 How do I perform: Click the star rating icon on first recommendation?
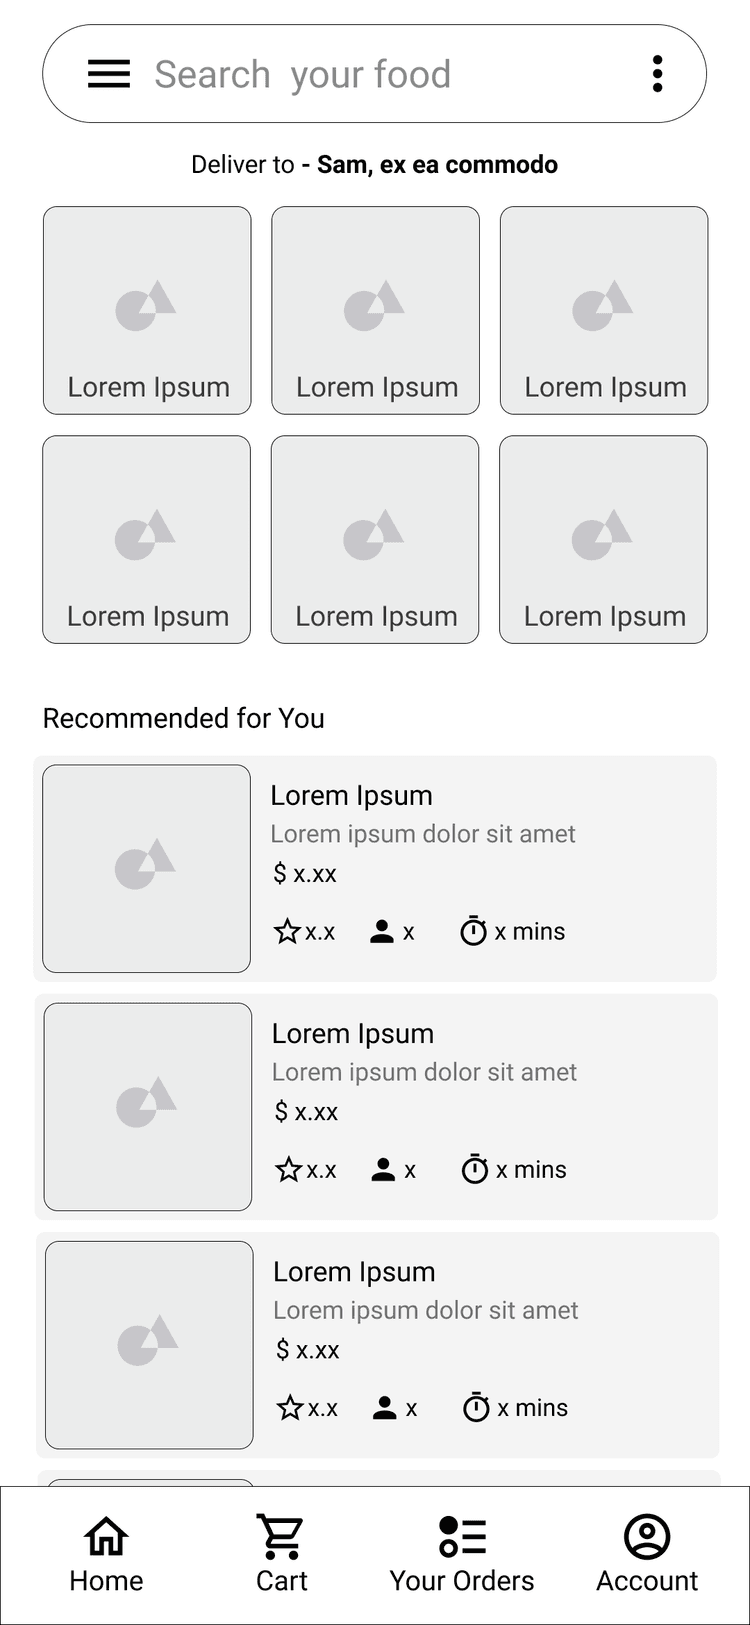287,932
